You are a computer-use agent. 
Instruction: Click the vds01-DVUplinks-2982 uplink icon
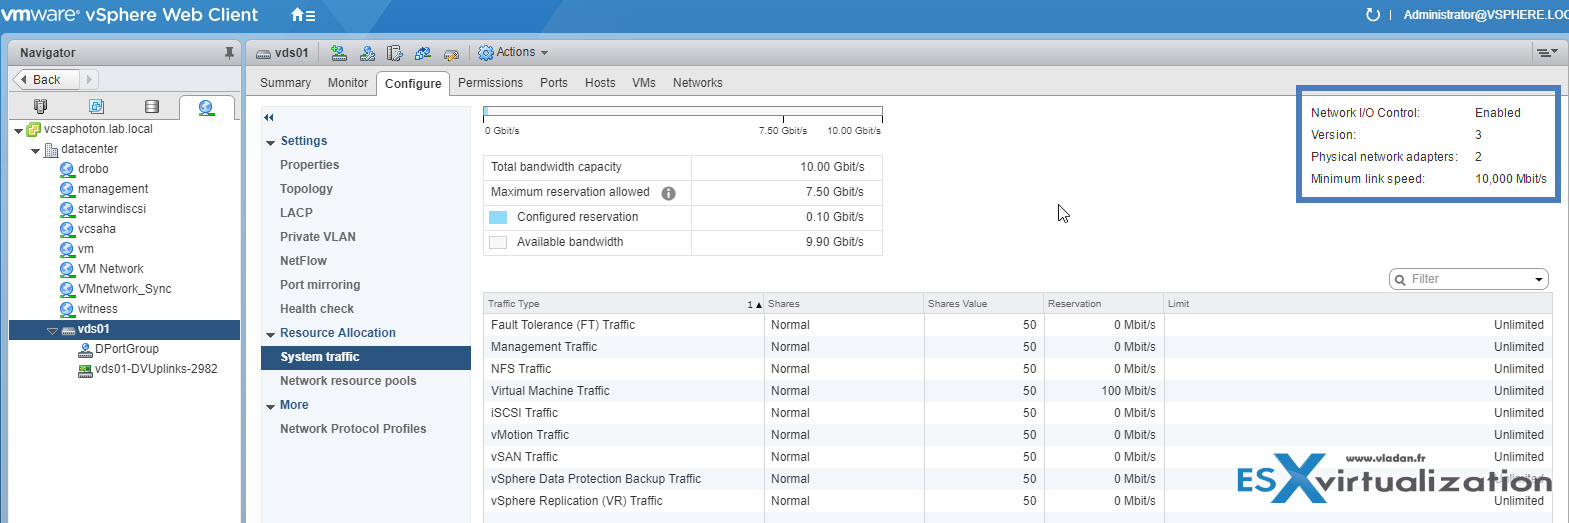(85, 369)
